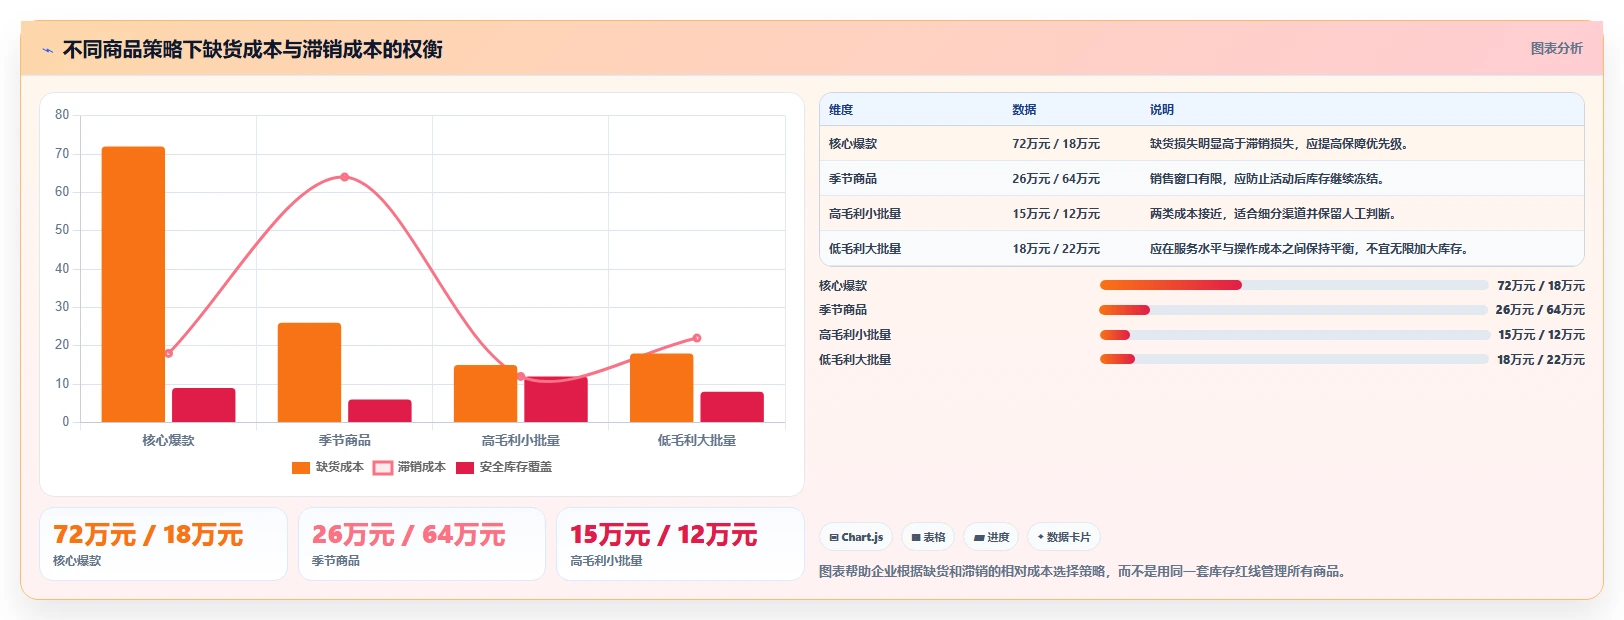Click the 低毛利大批量 x-axis label in the chart

pyautogui.click(x=697, y=440)
